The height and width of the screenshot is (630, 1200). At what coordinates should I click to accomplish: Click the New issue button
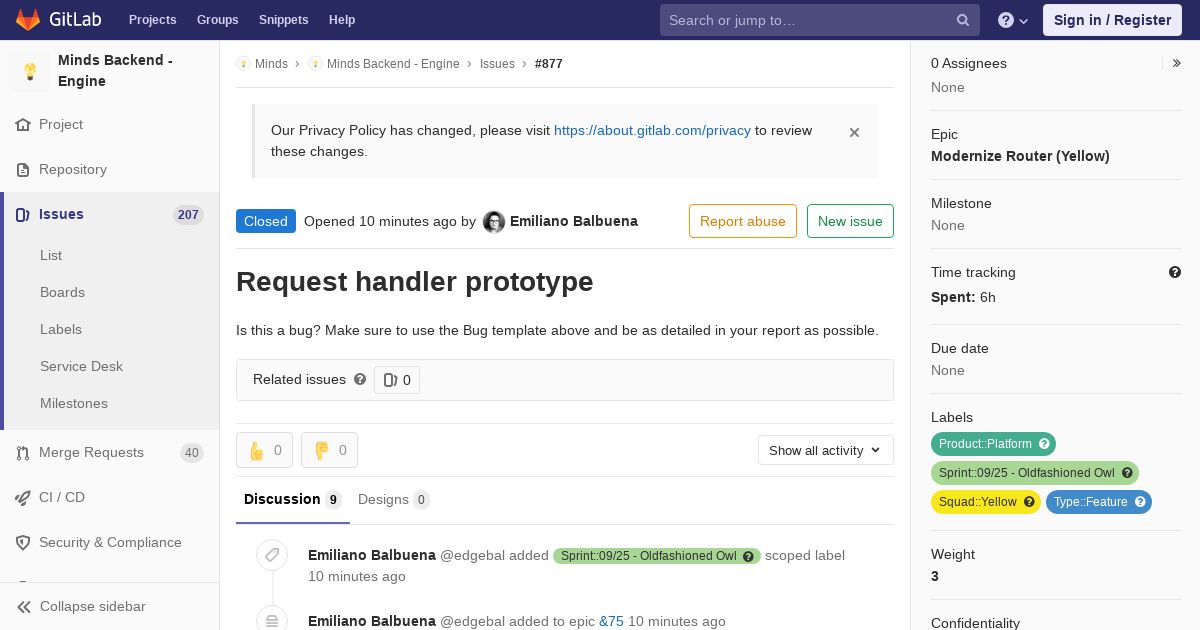click(x=850, y=221)
